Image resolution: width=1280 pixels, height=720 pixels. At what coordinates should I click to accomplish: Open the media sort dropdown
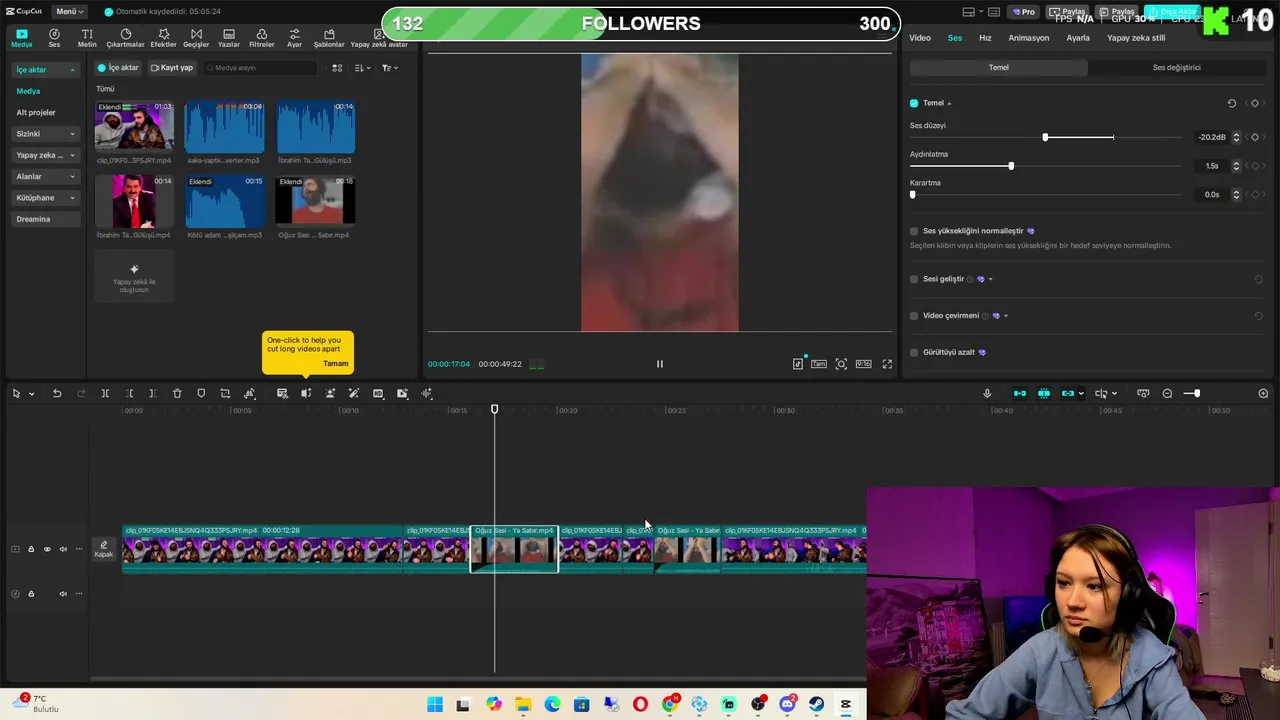pyautogui.click(x=362, y=68)
